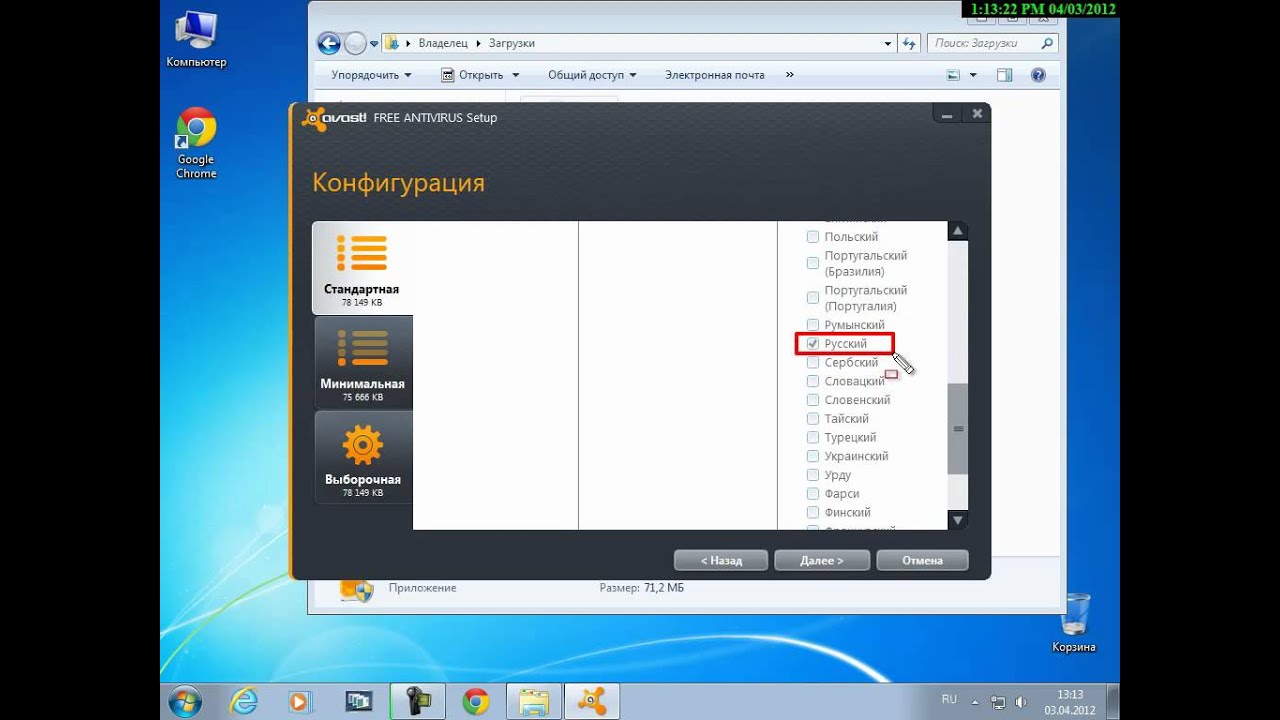Click the language list scroll up arrow

coord(958,231)
